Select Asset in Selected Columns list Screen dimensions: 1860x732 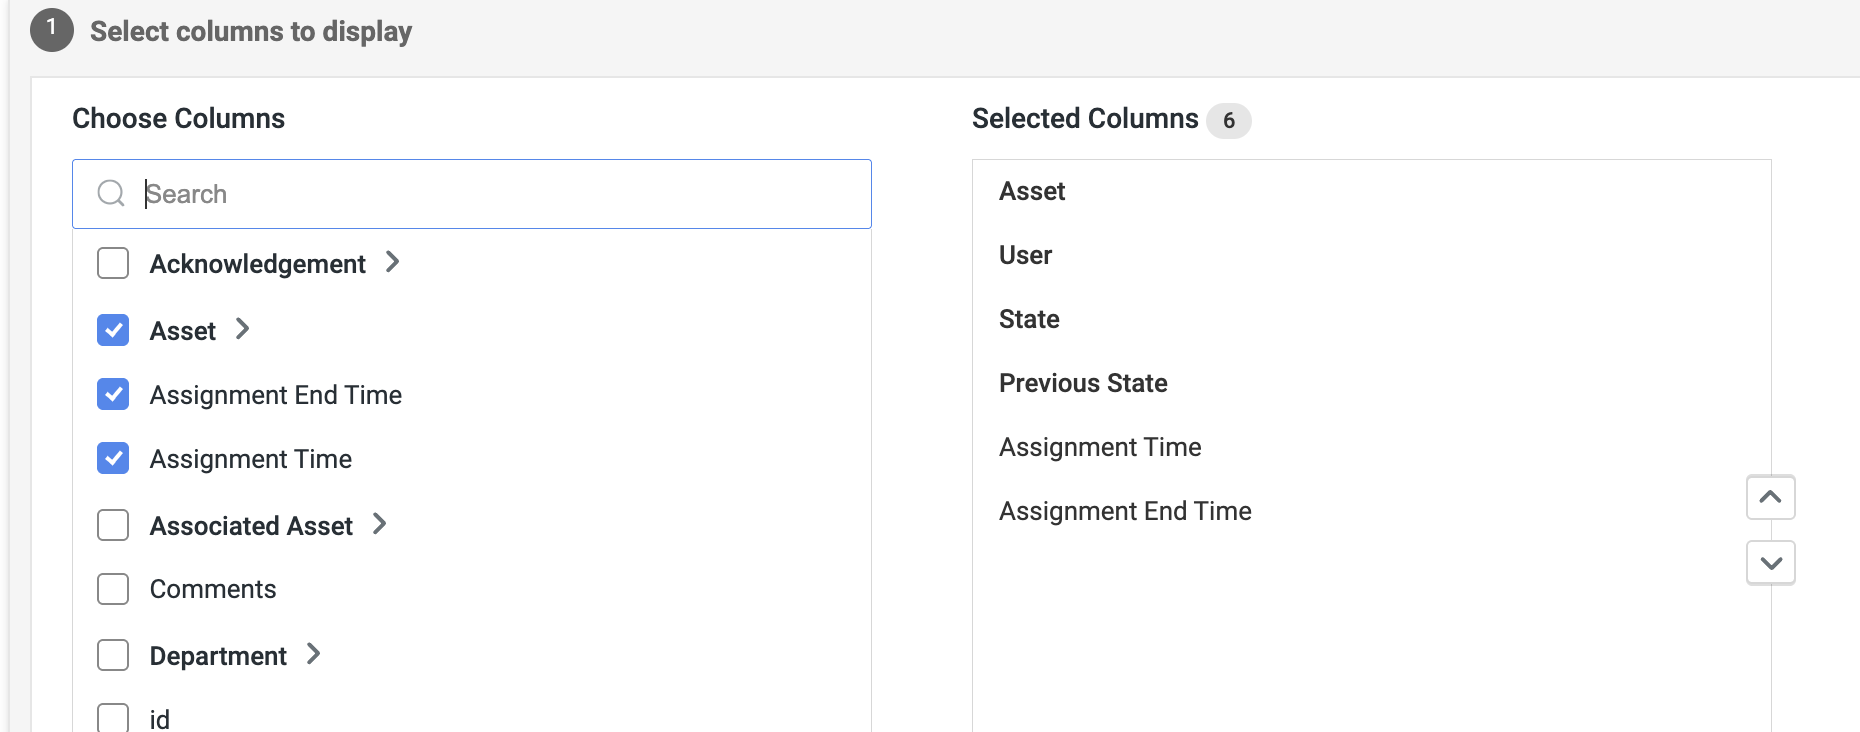(x=1032, y=191)
